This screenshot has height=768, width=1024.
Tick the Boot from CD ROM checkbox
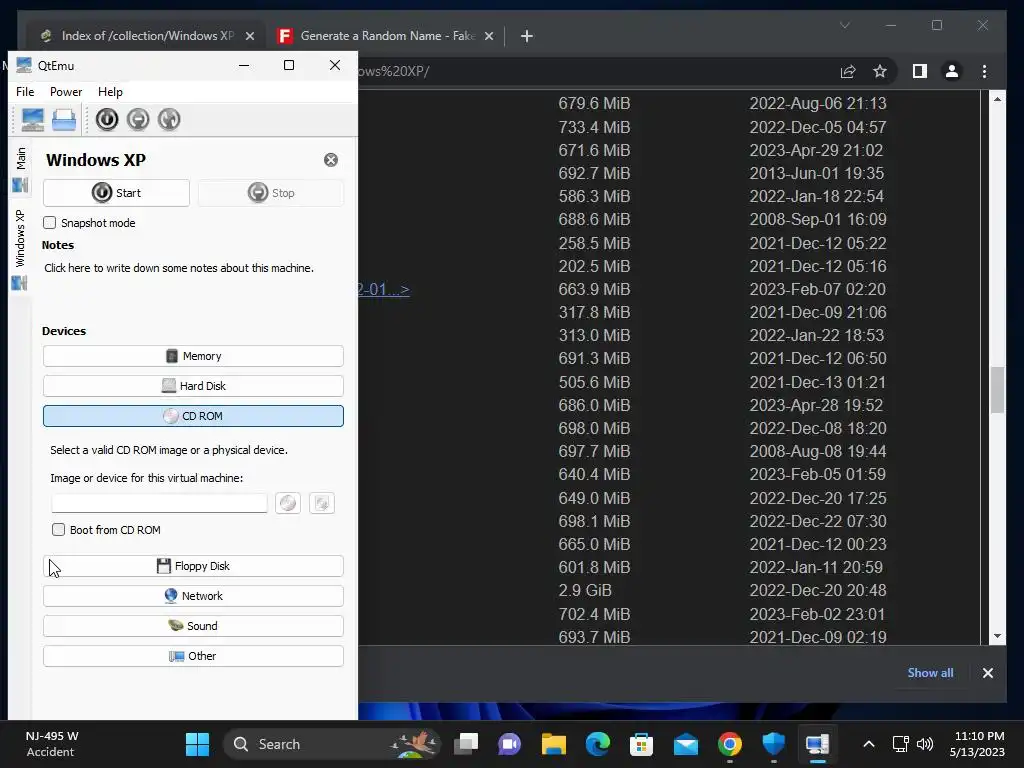coord(59,530)
